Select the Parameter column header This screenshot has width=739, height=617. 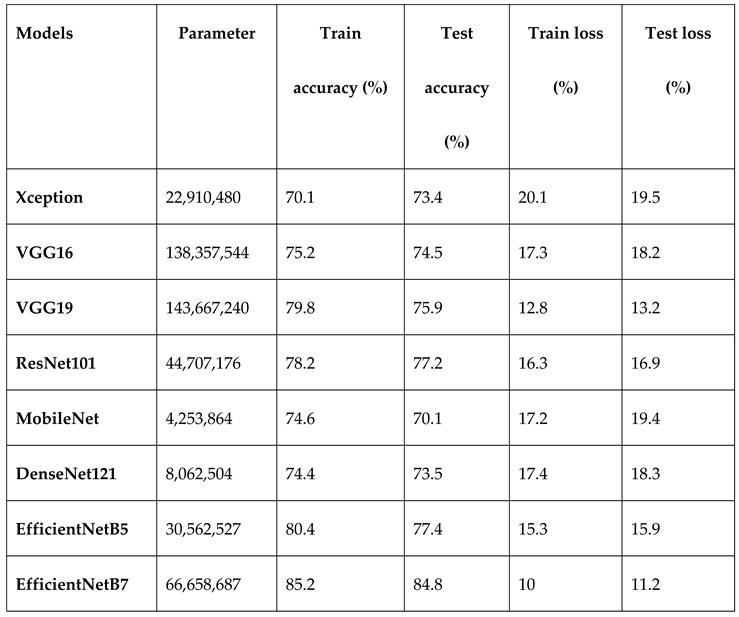click(216, 33)
